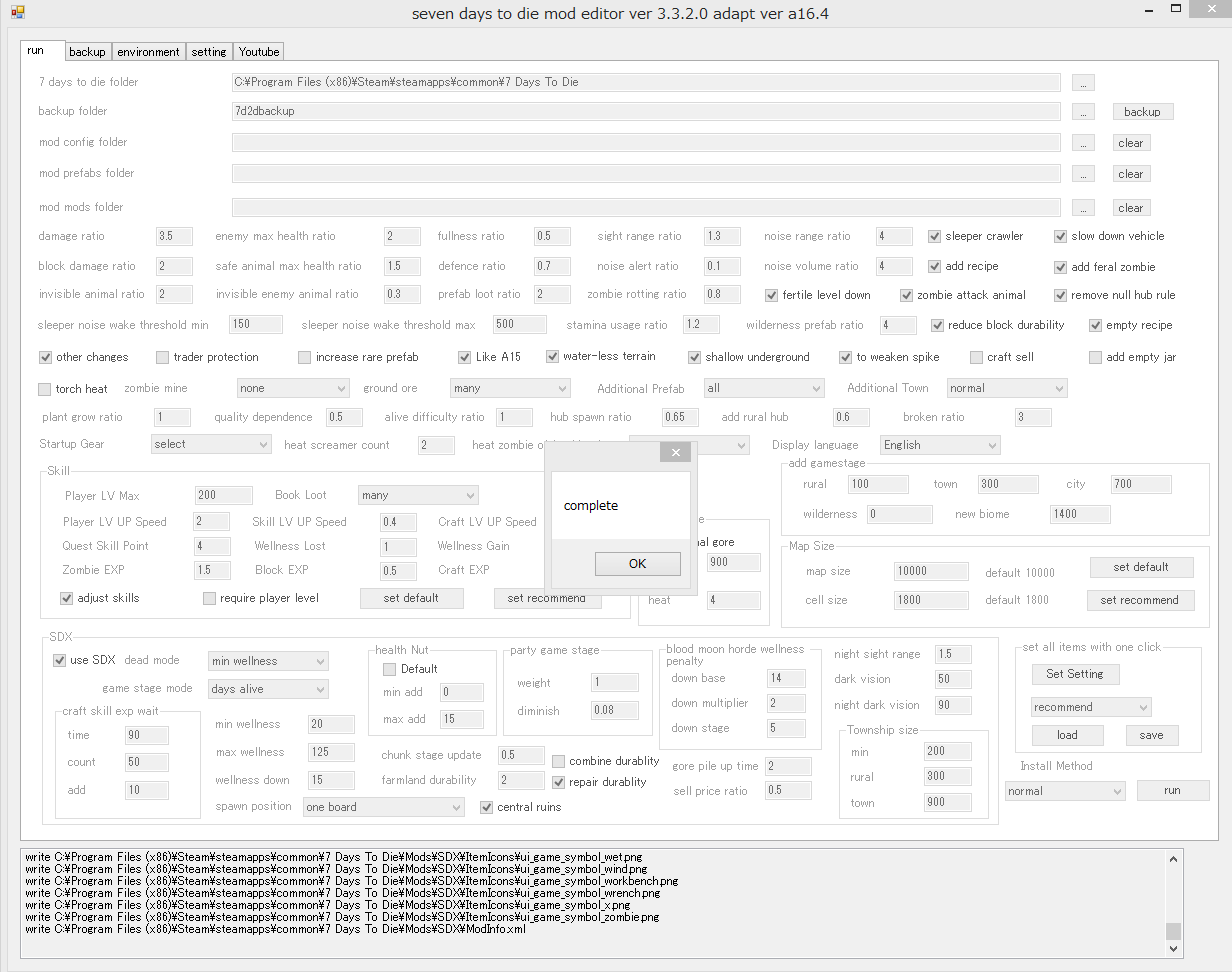Open Install Method dropdown
The height and width of the screenshot is (972, 1232).
1065,791
